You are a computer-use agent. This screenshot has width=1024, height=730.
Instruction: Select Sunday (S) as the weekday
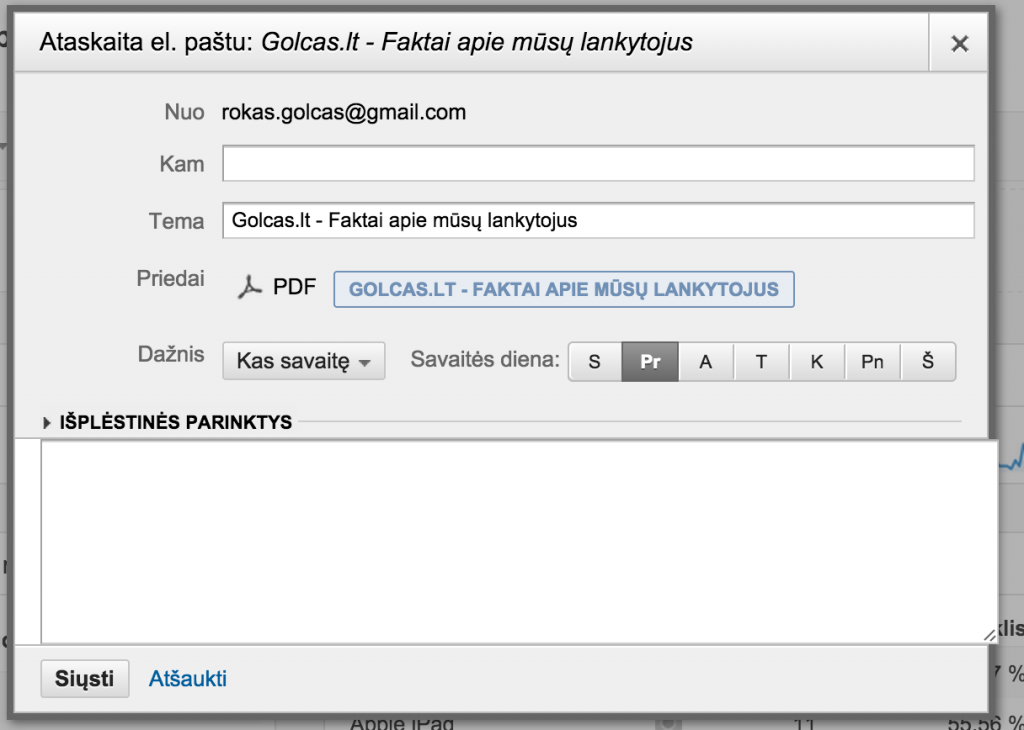click(x=595, y=362)
